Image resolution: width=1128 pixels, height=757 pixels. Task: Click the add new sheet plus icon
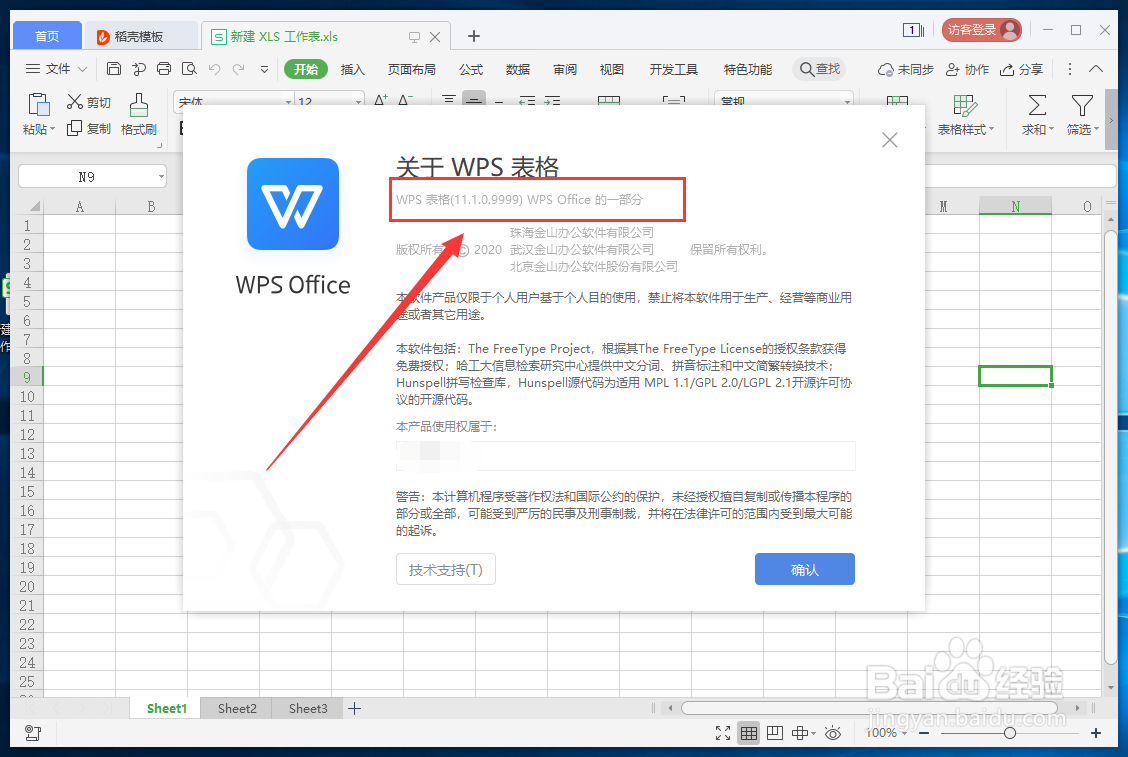click(355, 709)
